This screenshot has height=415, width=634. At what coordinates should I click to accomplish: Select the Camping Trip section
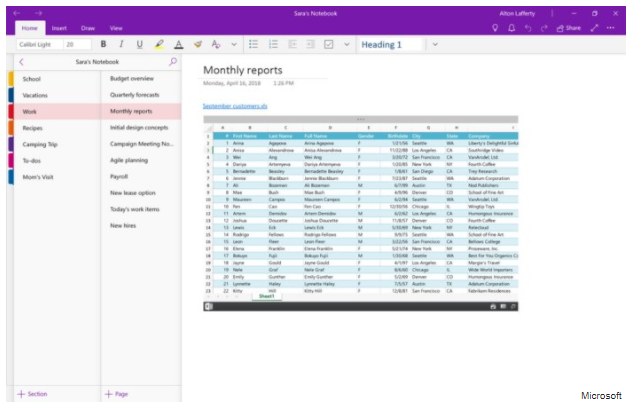click(57, 144)
